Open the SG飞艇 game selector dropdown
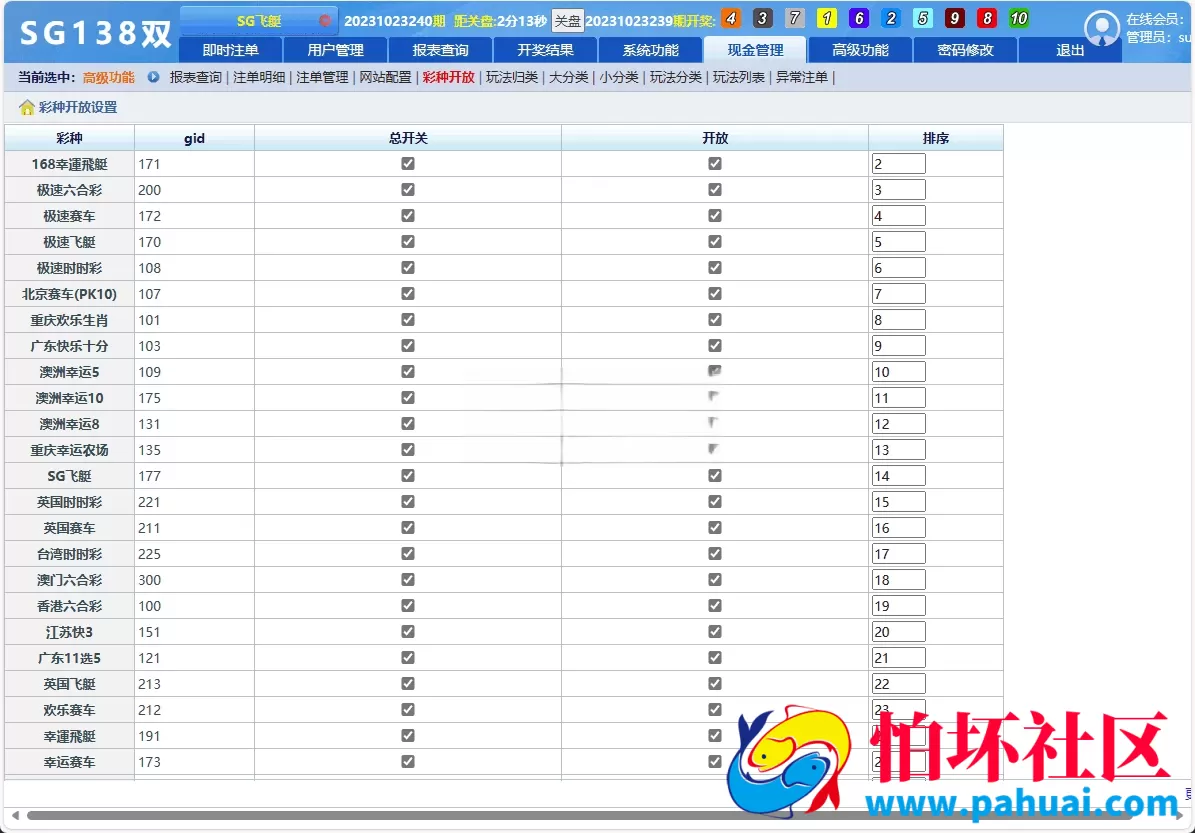Viewport: 1195px width, 833px height. [x=258, y=21]
